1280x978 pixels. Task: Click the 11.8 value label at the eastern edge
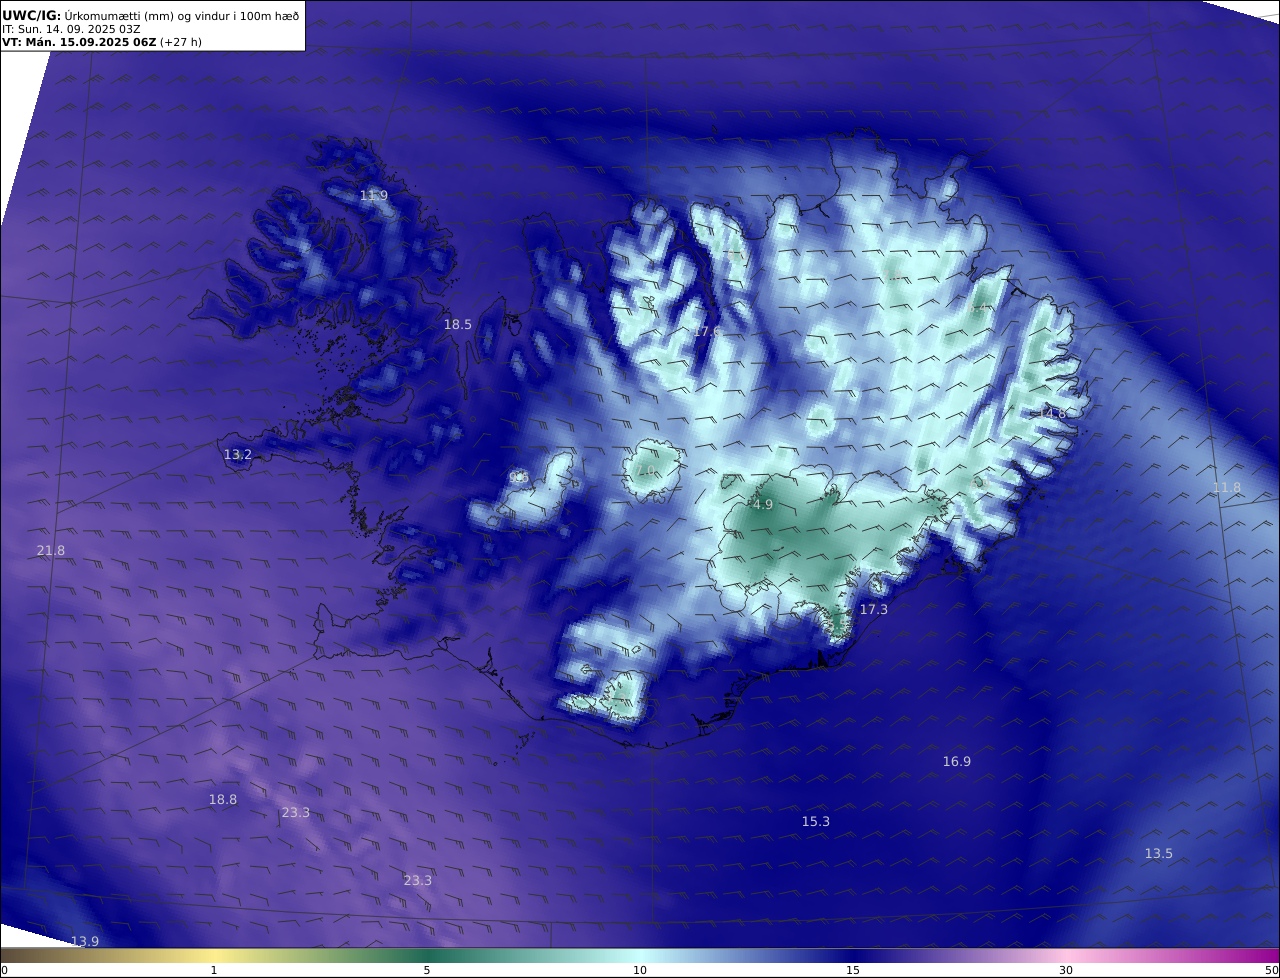pyautogui.click(x=1227, y=488)
